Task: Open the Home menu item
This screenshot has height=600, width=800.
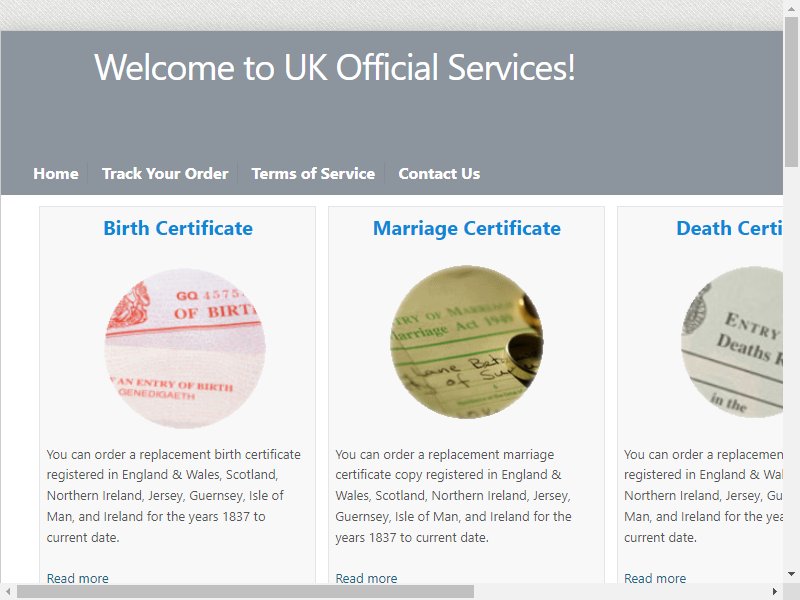Action: 56,173
